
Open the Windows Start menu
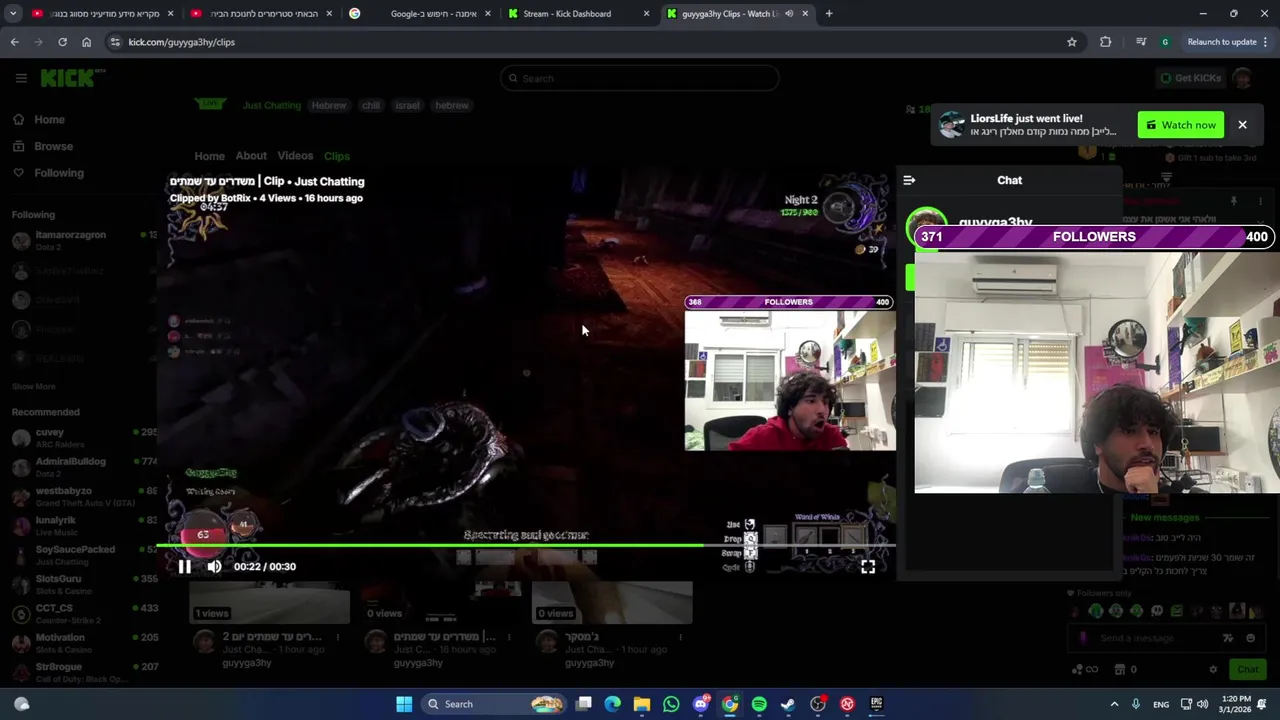click(404, 704)
